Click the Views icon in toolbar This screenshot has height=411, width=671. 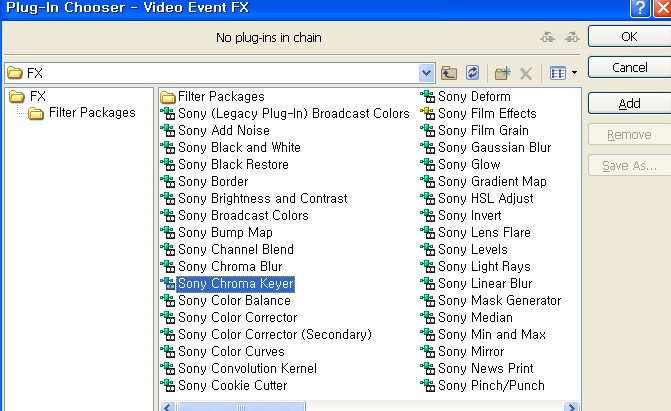558,73
